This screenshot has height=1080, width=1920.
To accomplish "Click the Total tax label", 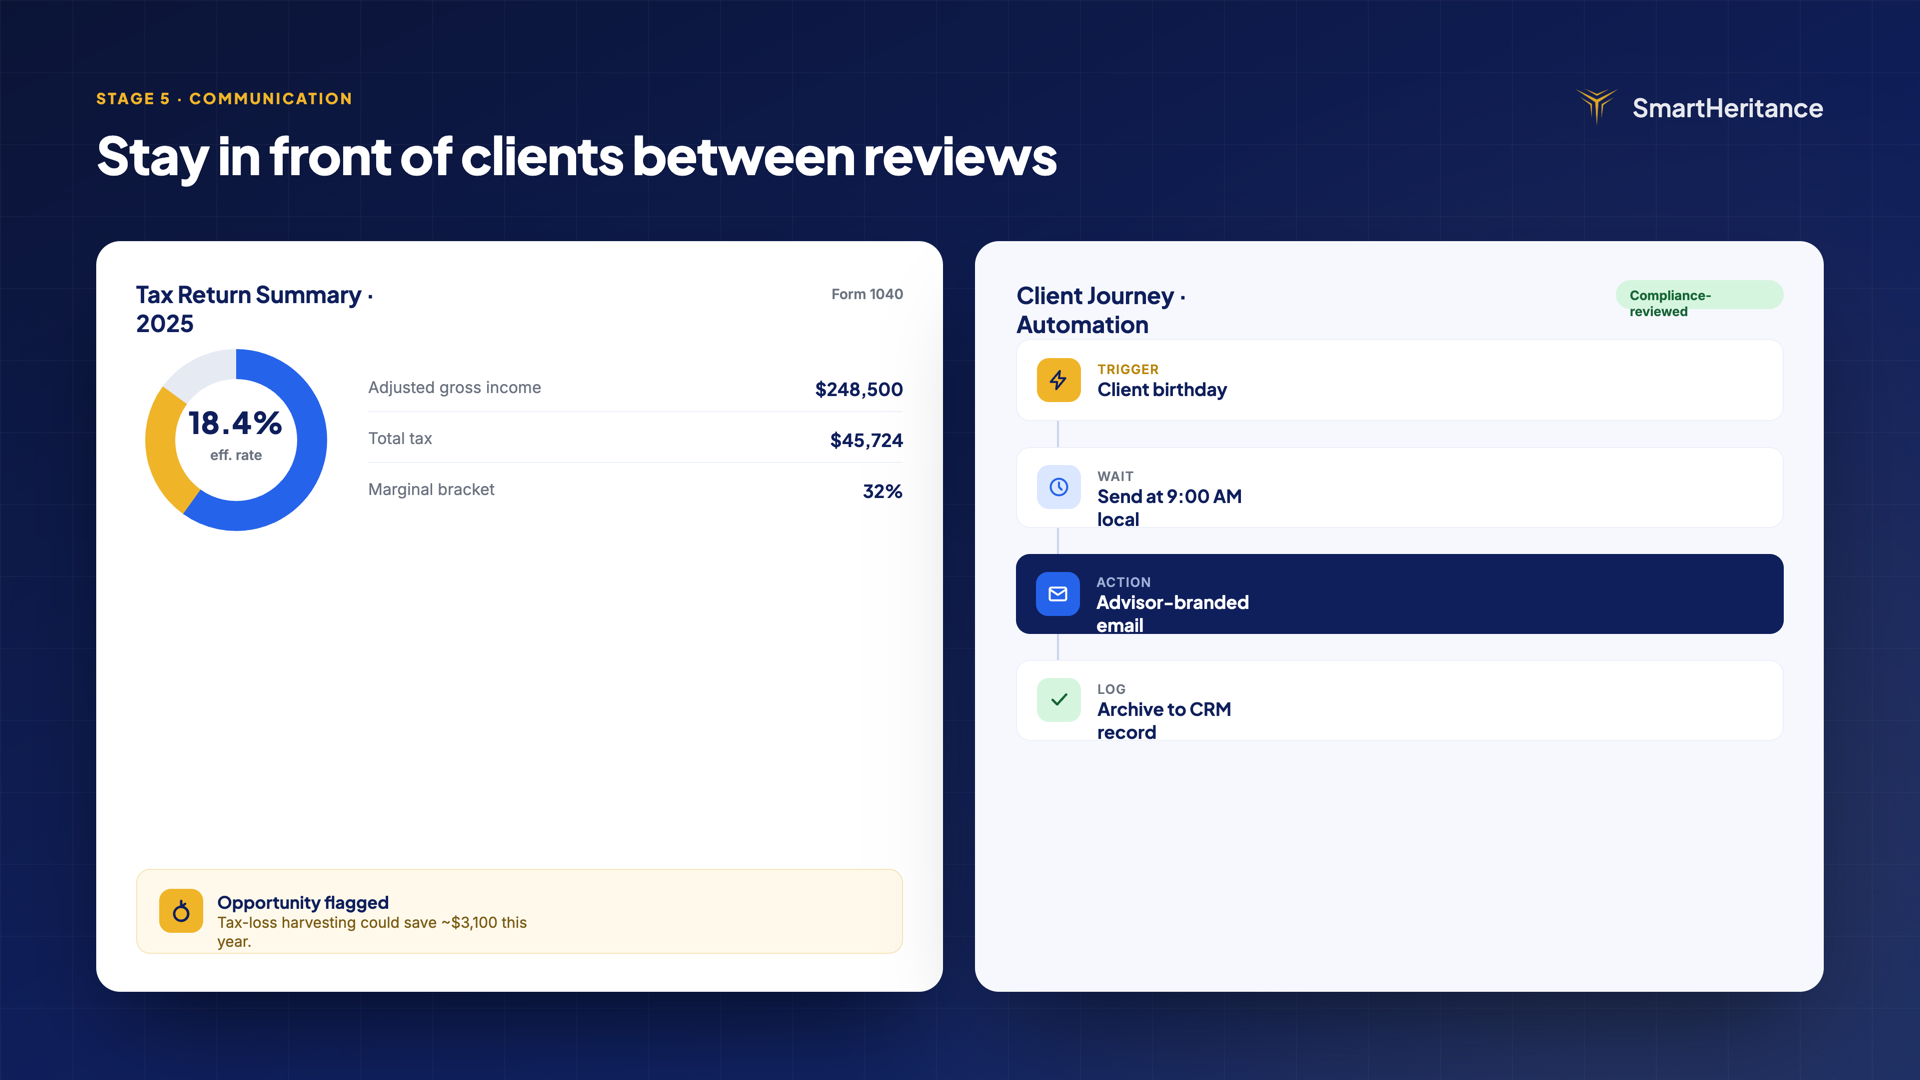I will tap(400, 438).
